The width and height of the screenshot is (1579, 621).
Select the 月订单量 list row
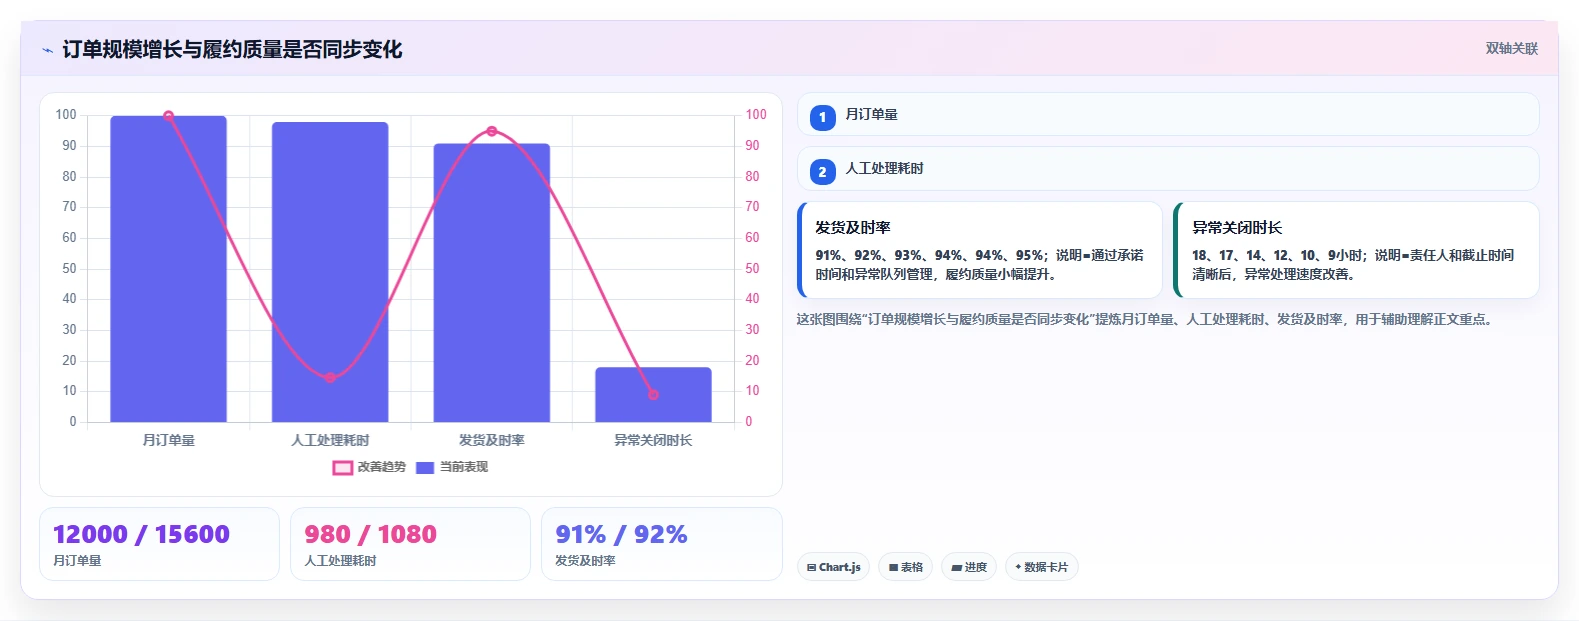pos(1167,114)
